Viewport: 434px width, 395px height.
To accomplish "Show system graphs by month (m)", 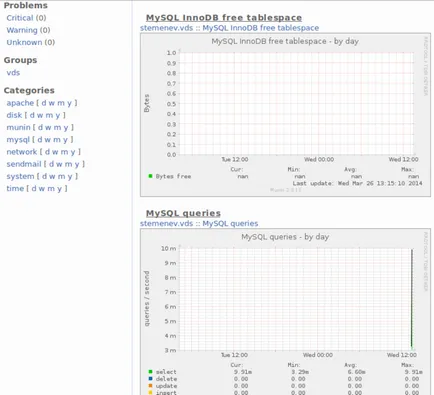I will (61, 176).
